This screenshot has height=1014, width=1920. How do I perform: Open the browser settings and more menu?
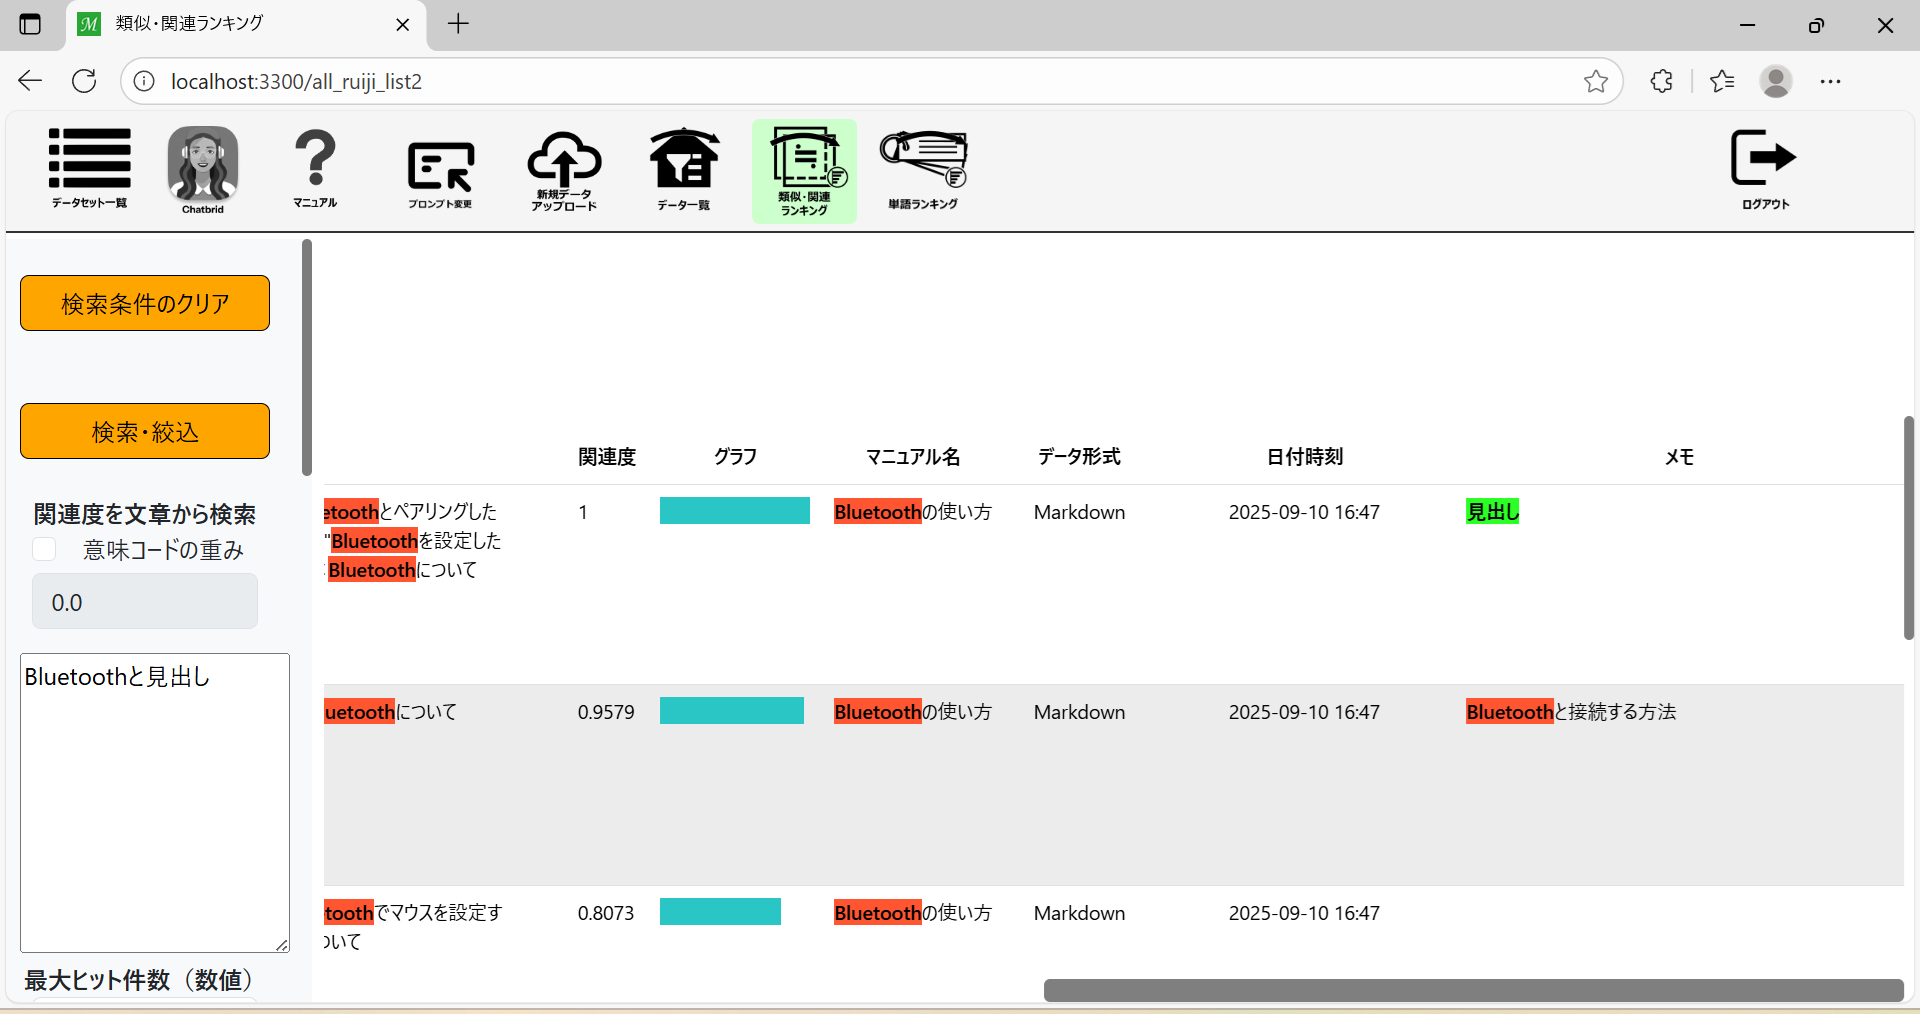click(x=1830, y=82)
